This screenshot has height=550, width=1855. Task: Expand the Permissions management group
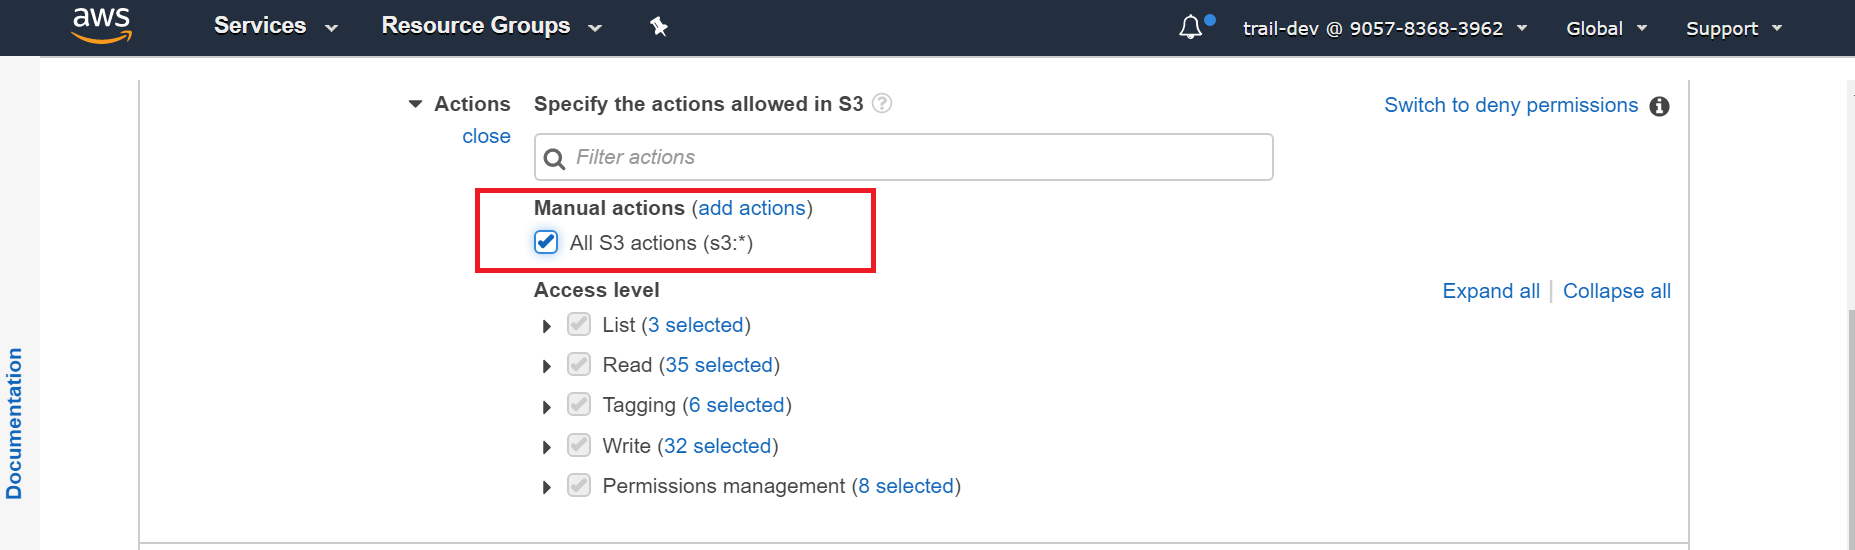coord(547,487)
